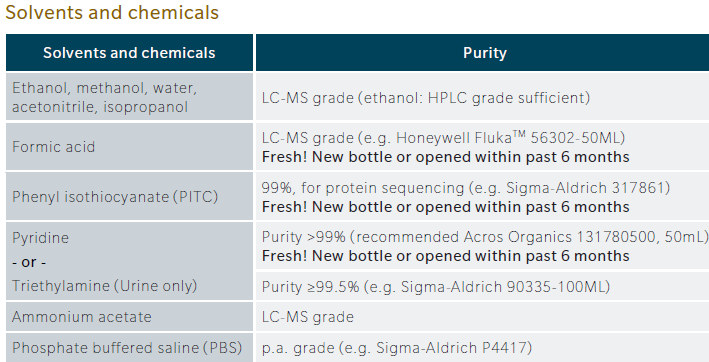Viewport: 709px width, 362px height.
Task: Select the Pyridine label
Action: (40, 238)
